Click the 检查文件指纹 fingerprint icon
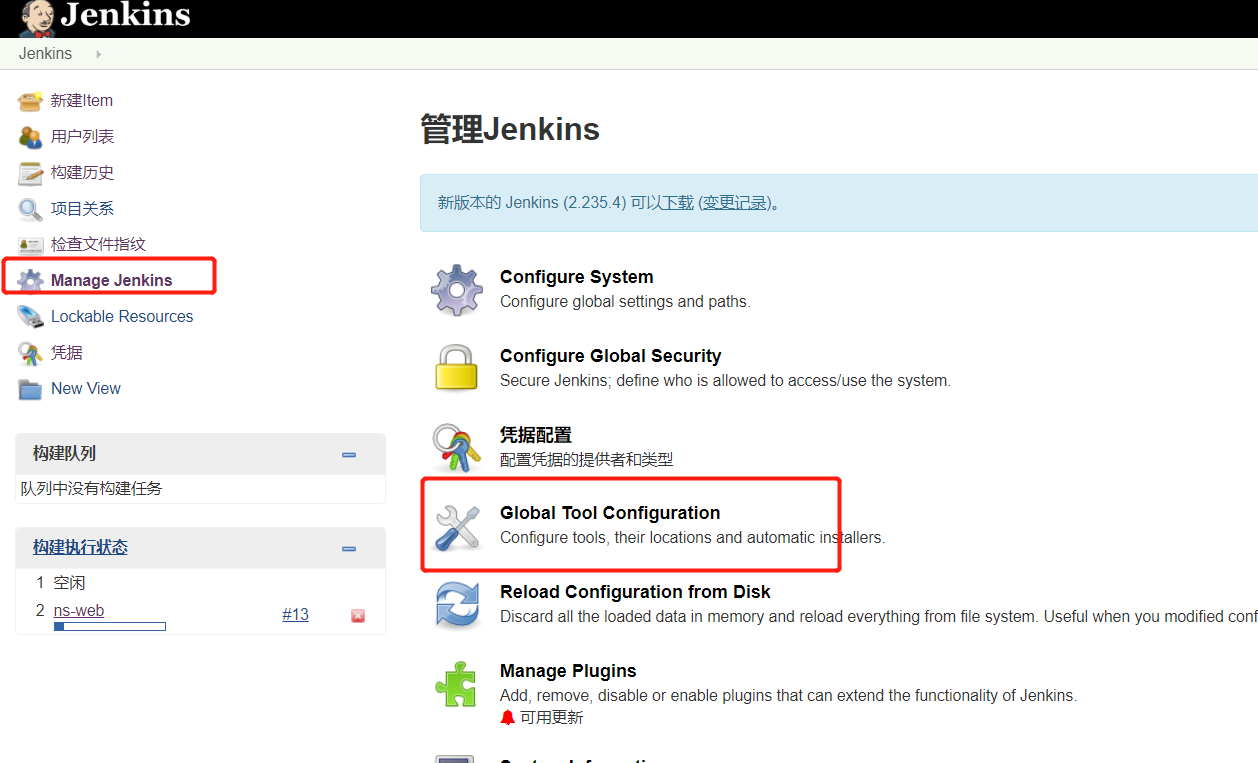 [31, 245]
